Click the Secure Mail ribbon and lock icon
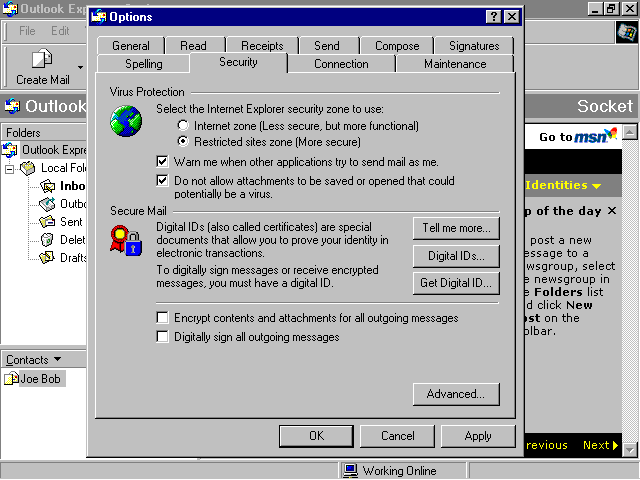Viewport: 640px width, 480px height. click(126, 241)
